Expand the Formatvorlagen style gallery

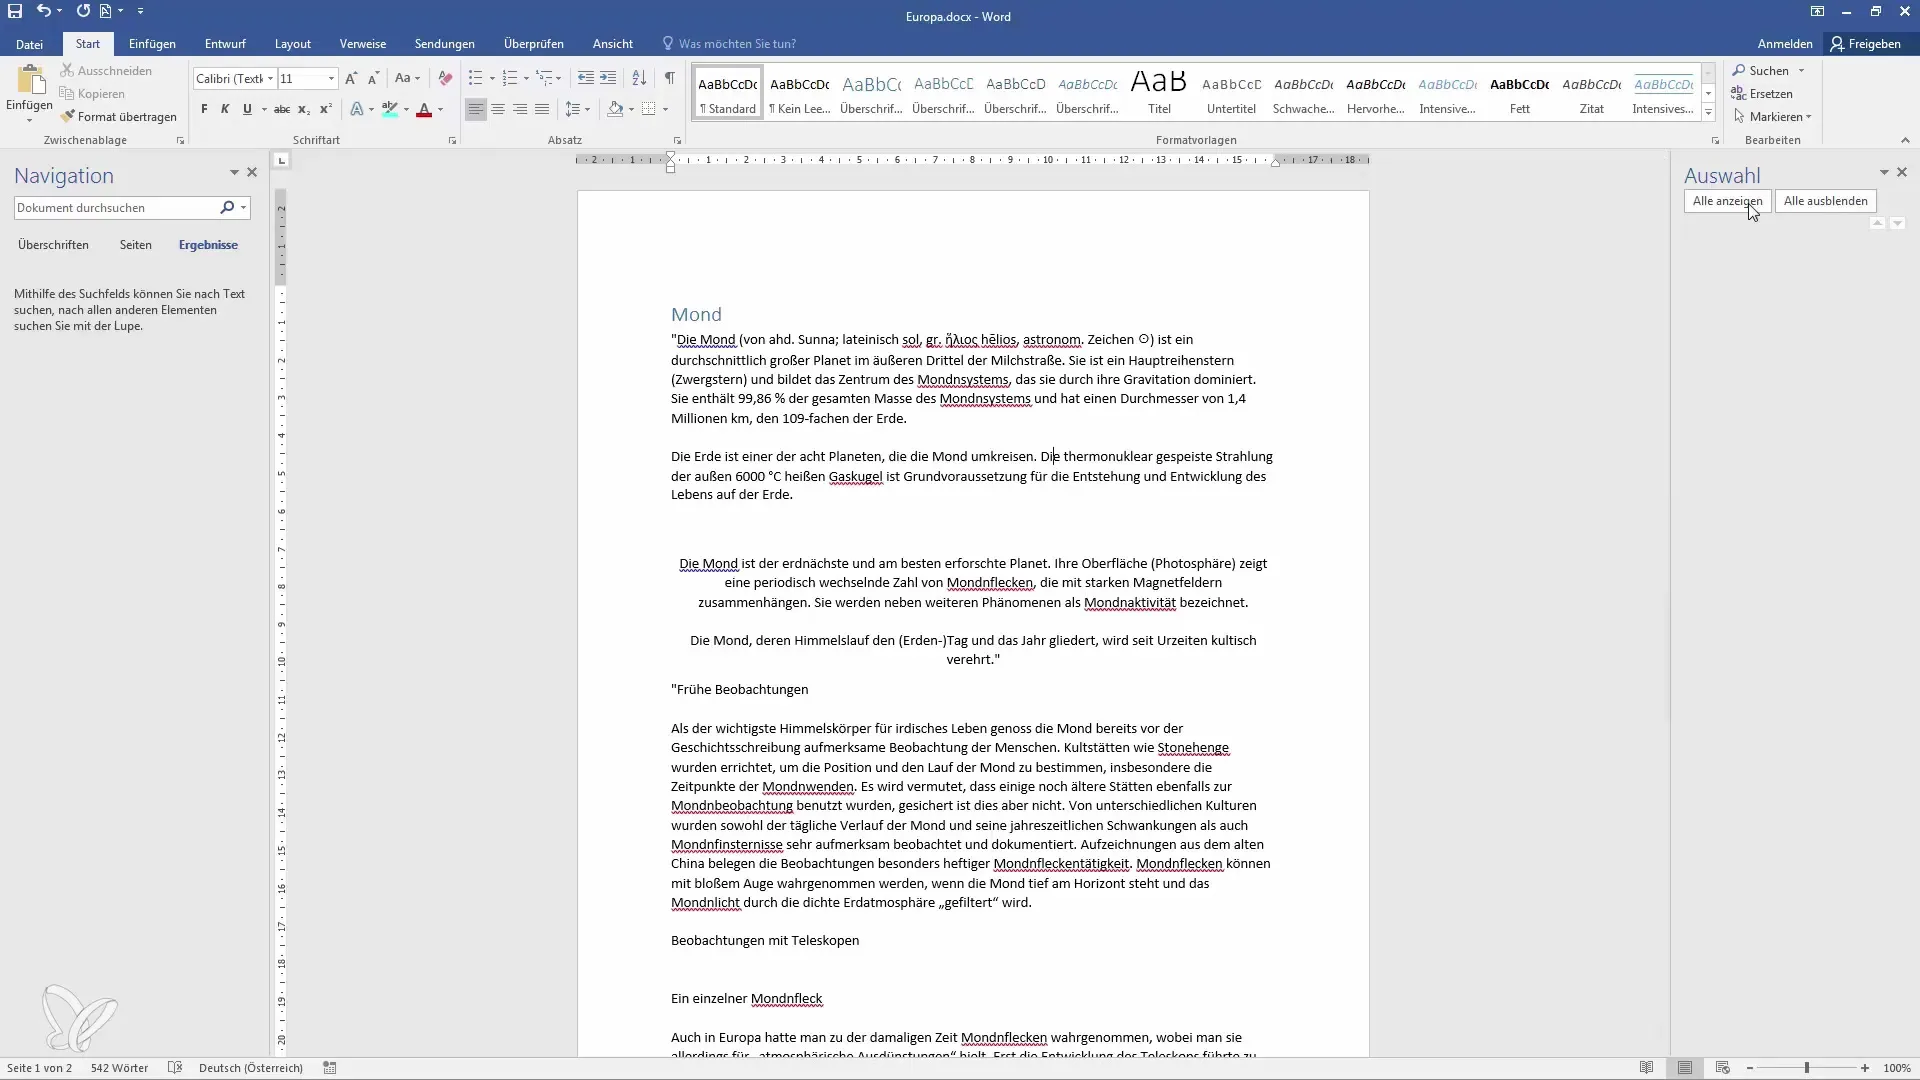tap(1706, 115)
